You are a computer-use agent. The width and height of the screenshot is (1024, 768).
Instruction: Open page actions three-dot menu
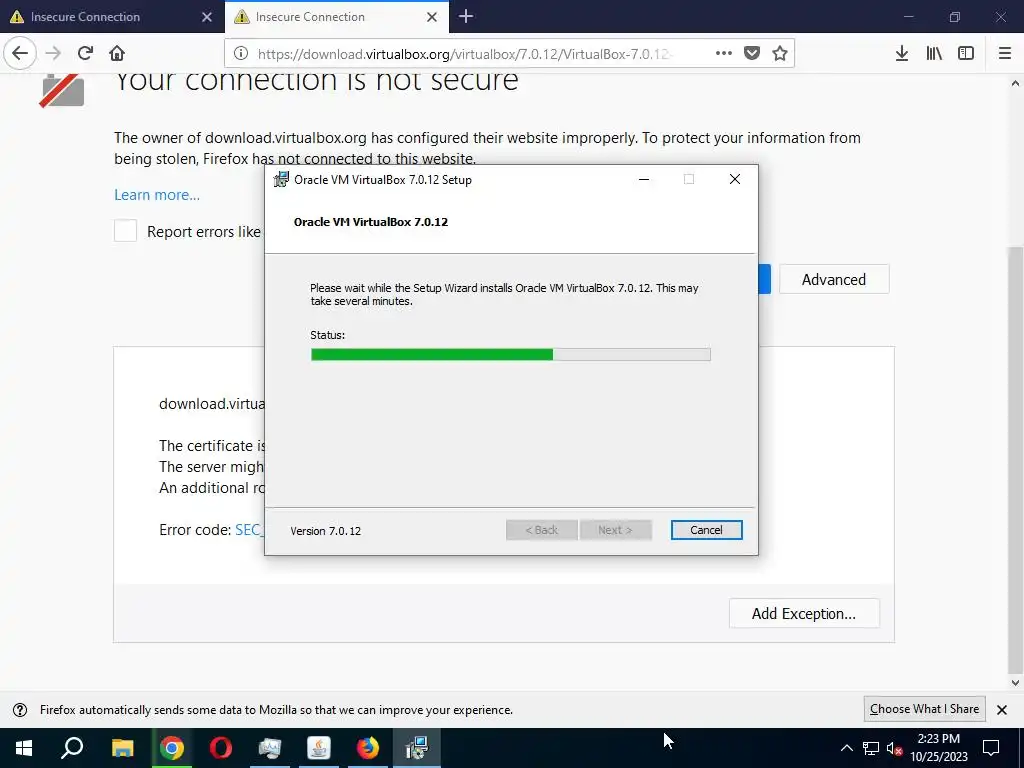tap(724, 53)
